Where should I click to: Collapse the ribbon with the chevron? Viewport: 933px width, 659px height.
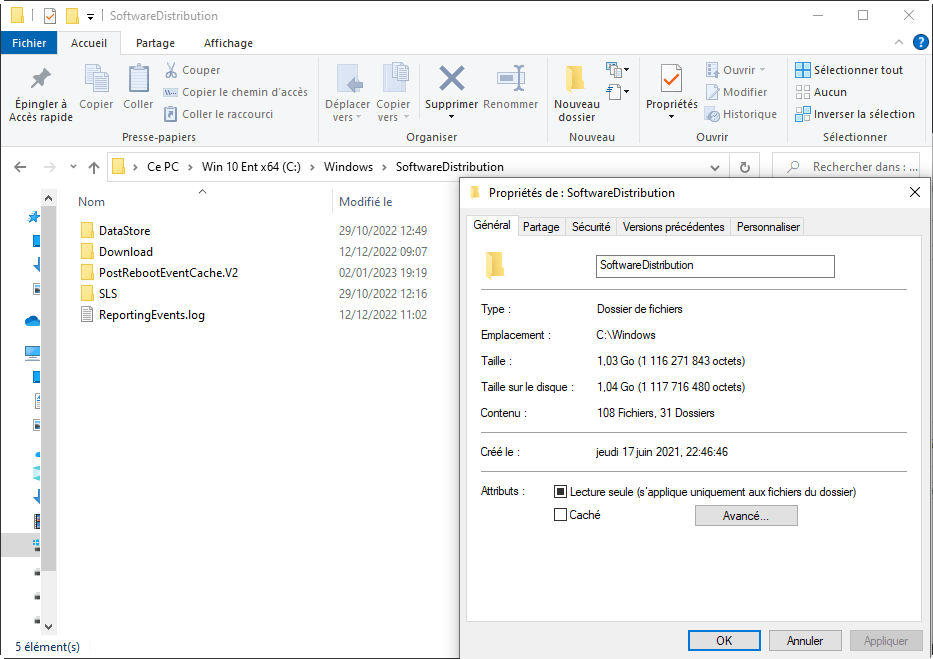pyautogui.click(x=898, y=42)
